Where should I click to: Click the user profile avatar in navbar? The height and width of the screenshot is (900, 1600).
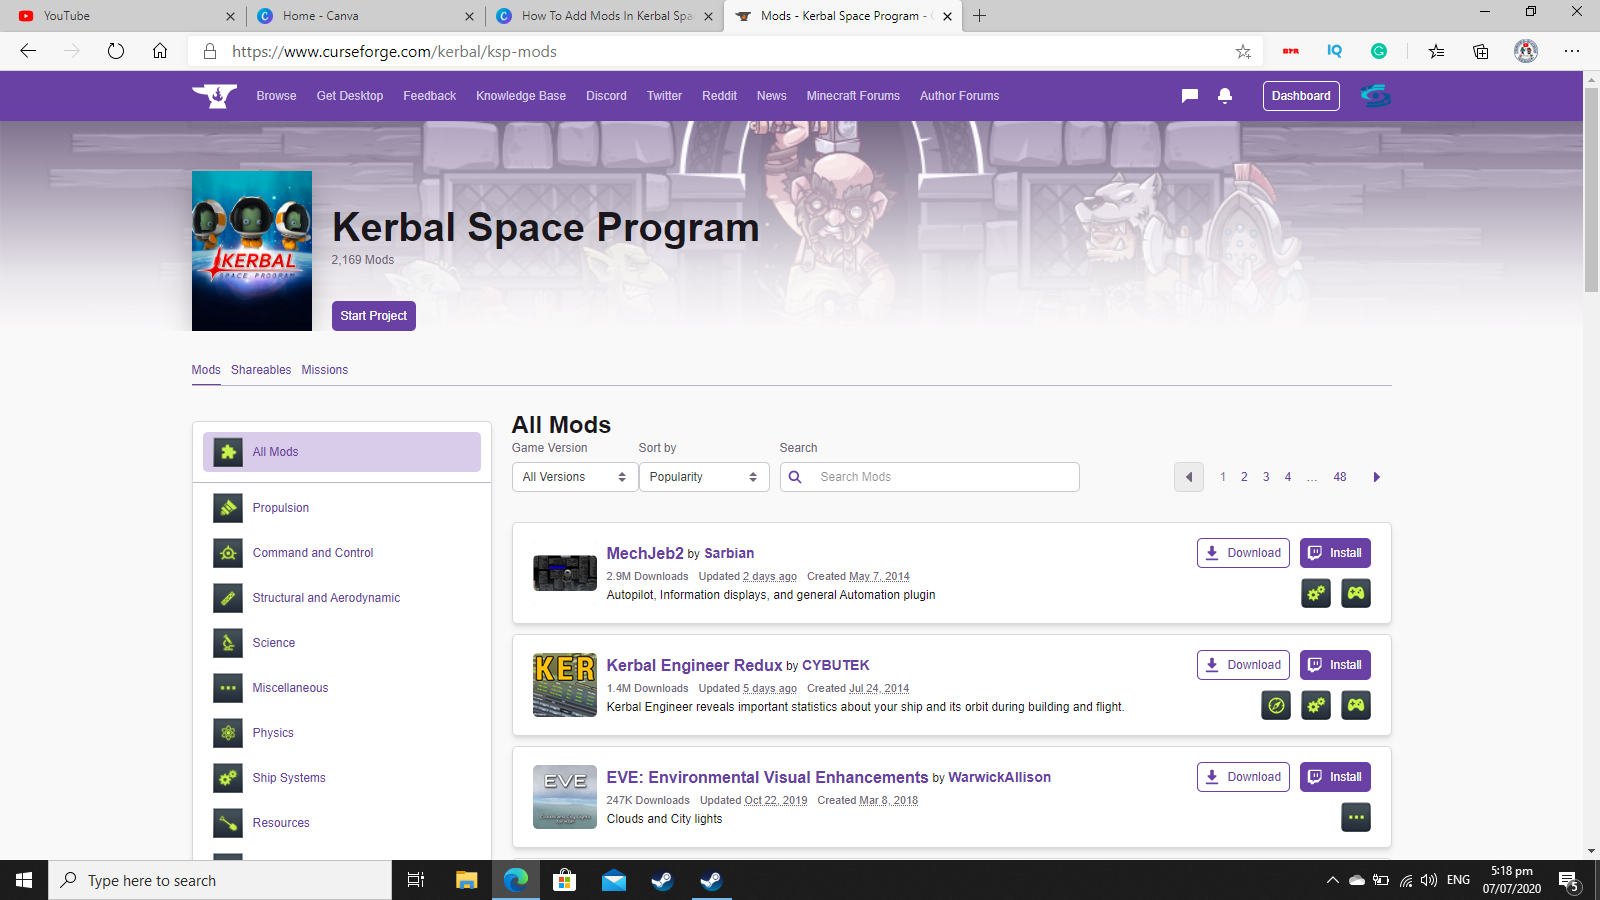point(1375,96)
